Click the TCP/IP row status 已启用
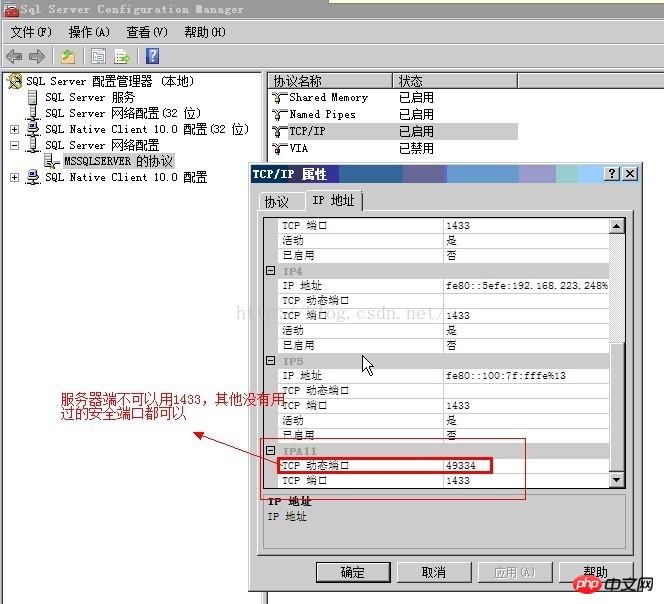This screenshot has width=664, height=604. [417, 131]
